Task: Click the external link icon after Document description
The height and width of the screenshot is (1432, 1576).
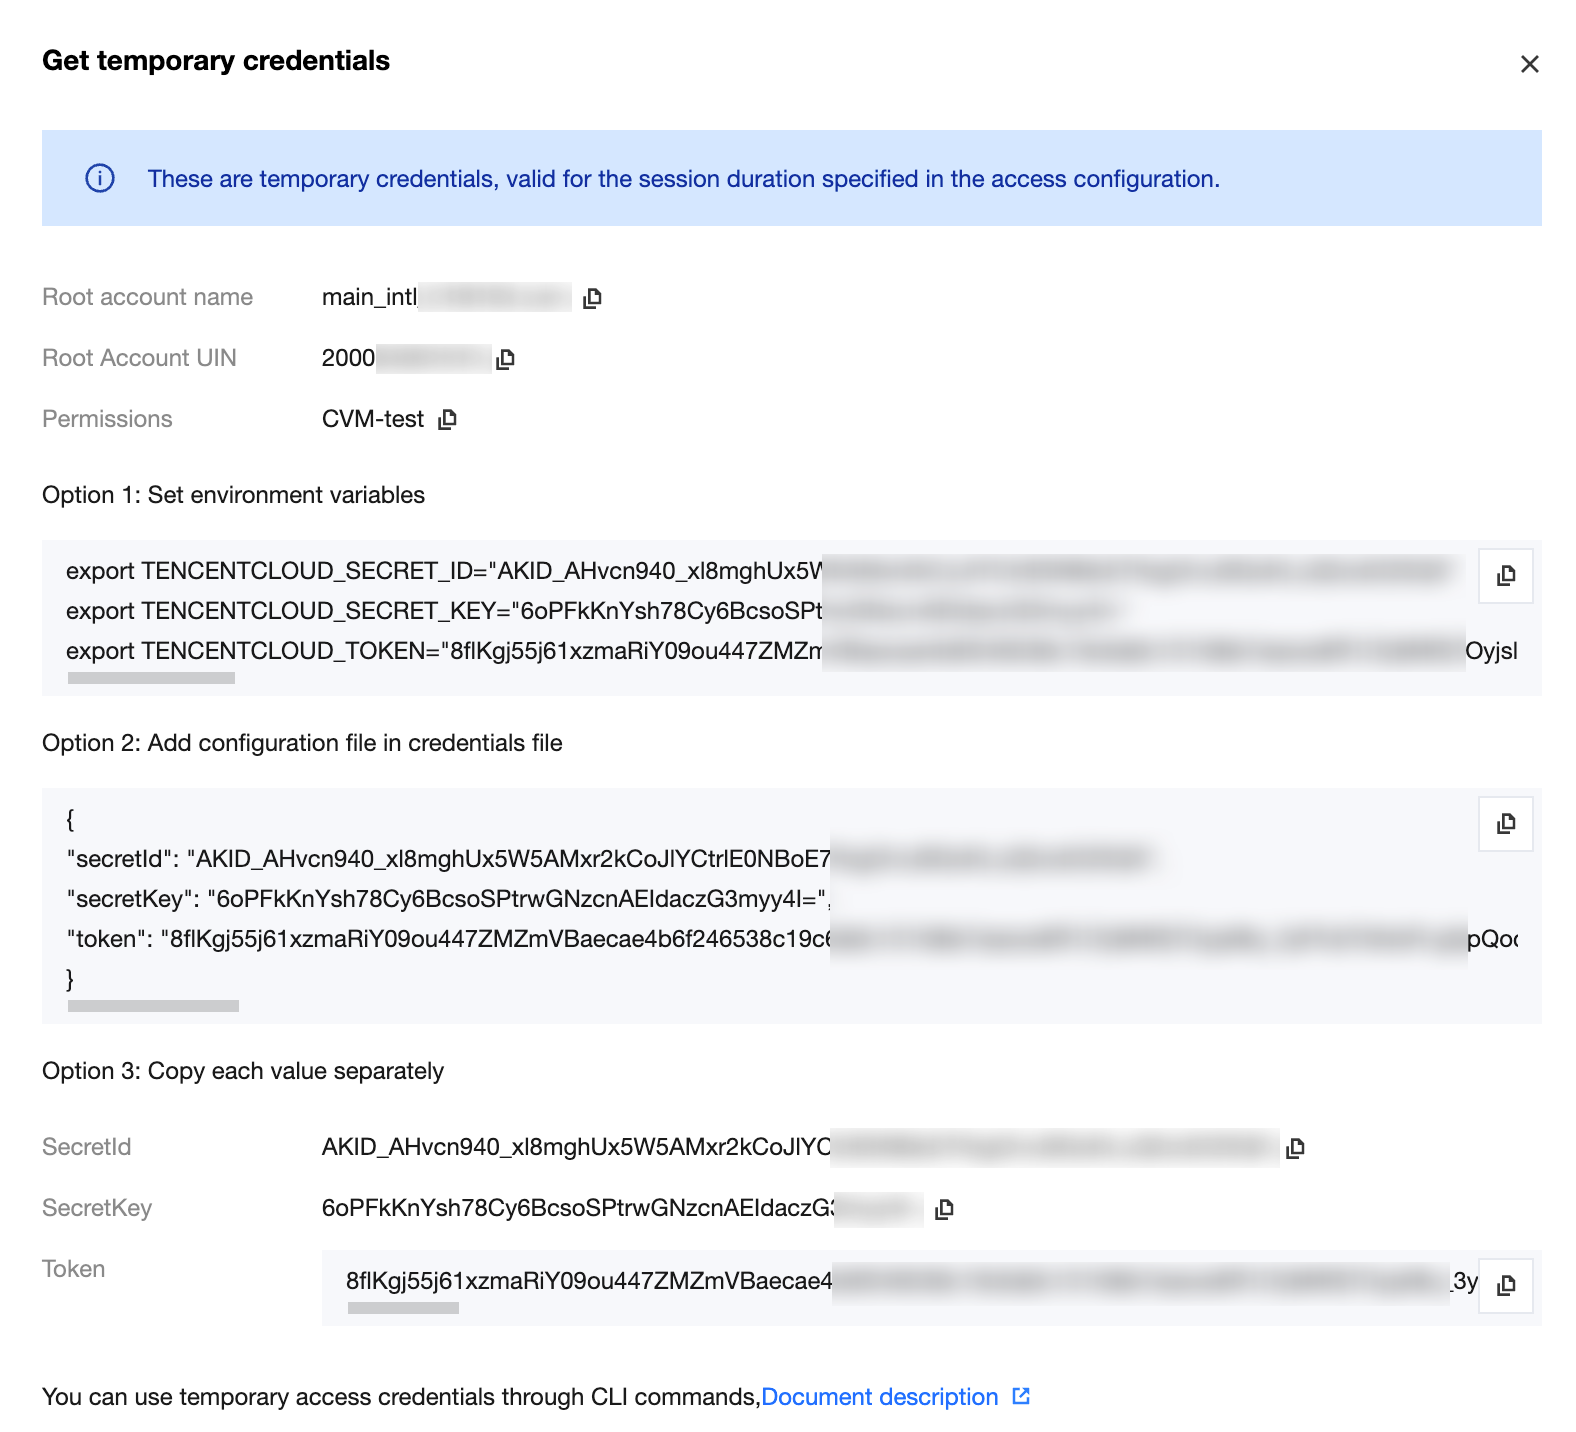Action: tap(1020, 1396)
